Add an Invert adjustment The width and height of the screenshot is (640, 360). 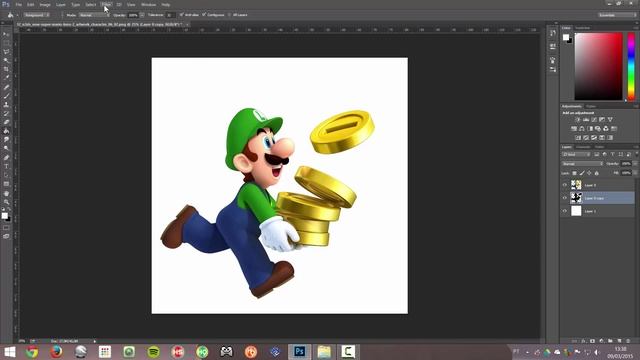pos(578,138)
